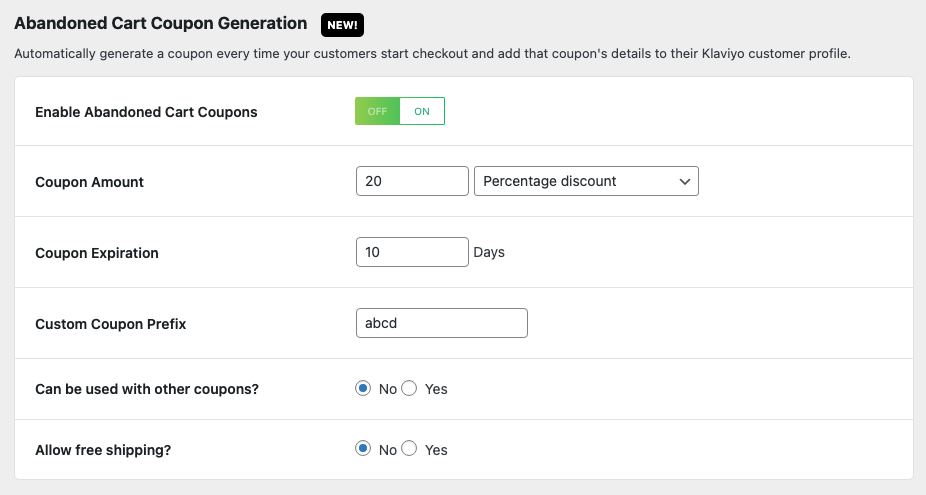Select Yes for use with other coupons
This screenshot has width=926, height=495.
[x=409, y=388]
